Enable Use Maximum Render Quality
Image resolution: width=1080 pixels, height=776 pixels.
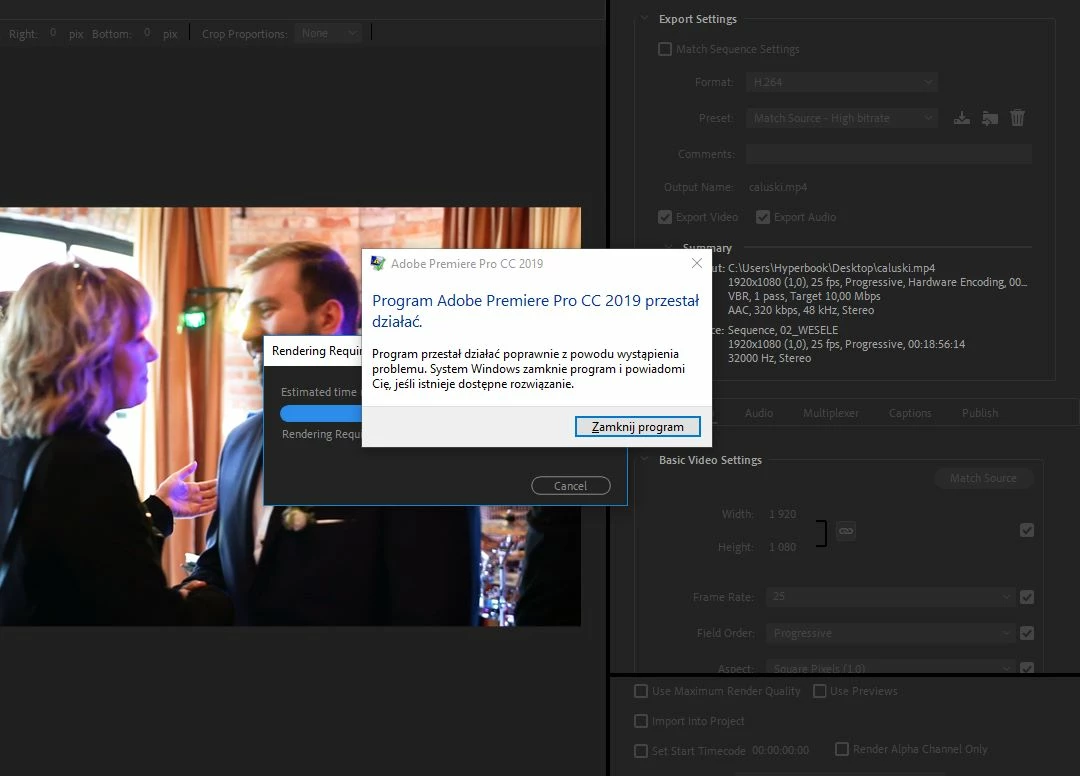(641, 691)
